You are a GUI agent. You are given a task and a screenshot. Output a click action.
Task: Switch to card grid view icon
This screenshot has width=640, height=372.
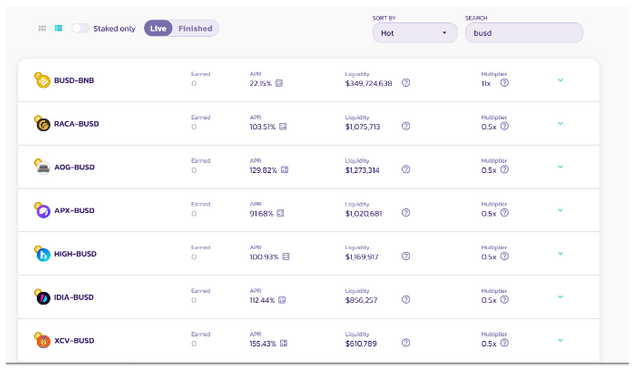click(42, 28)
